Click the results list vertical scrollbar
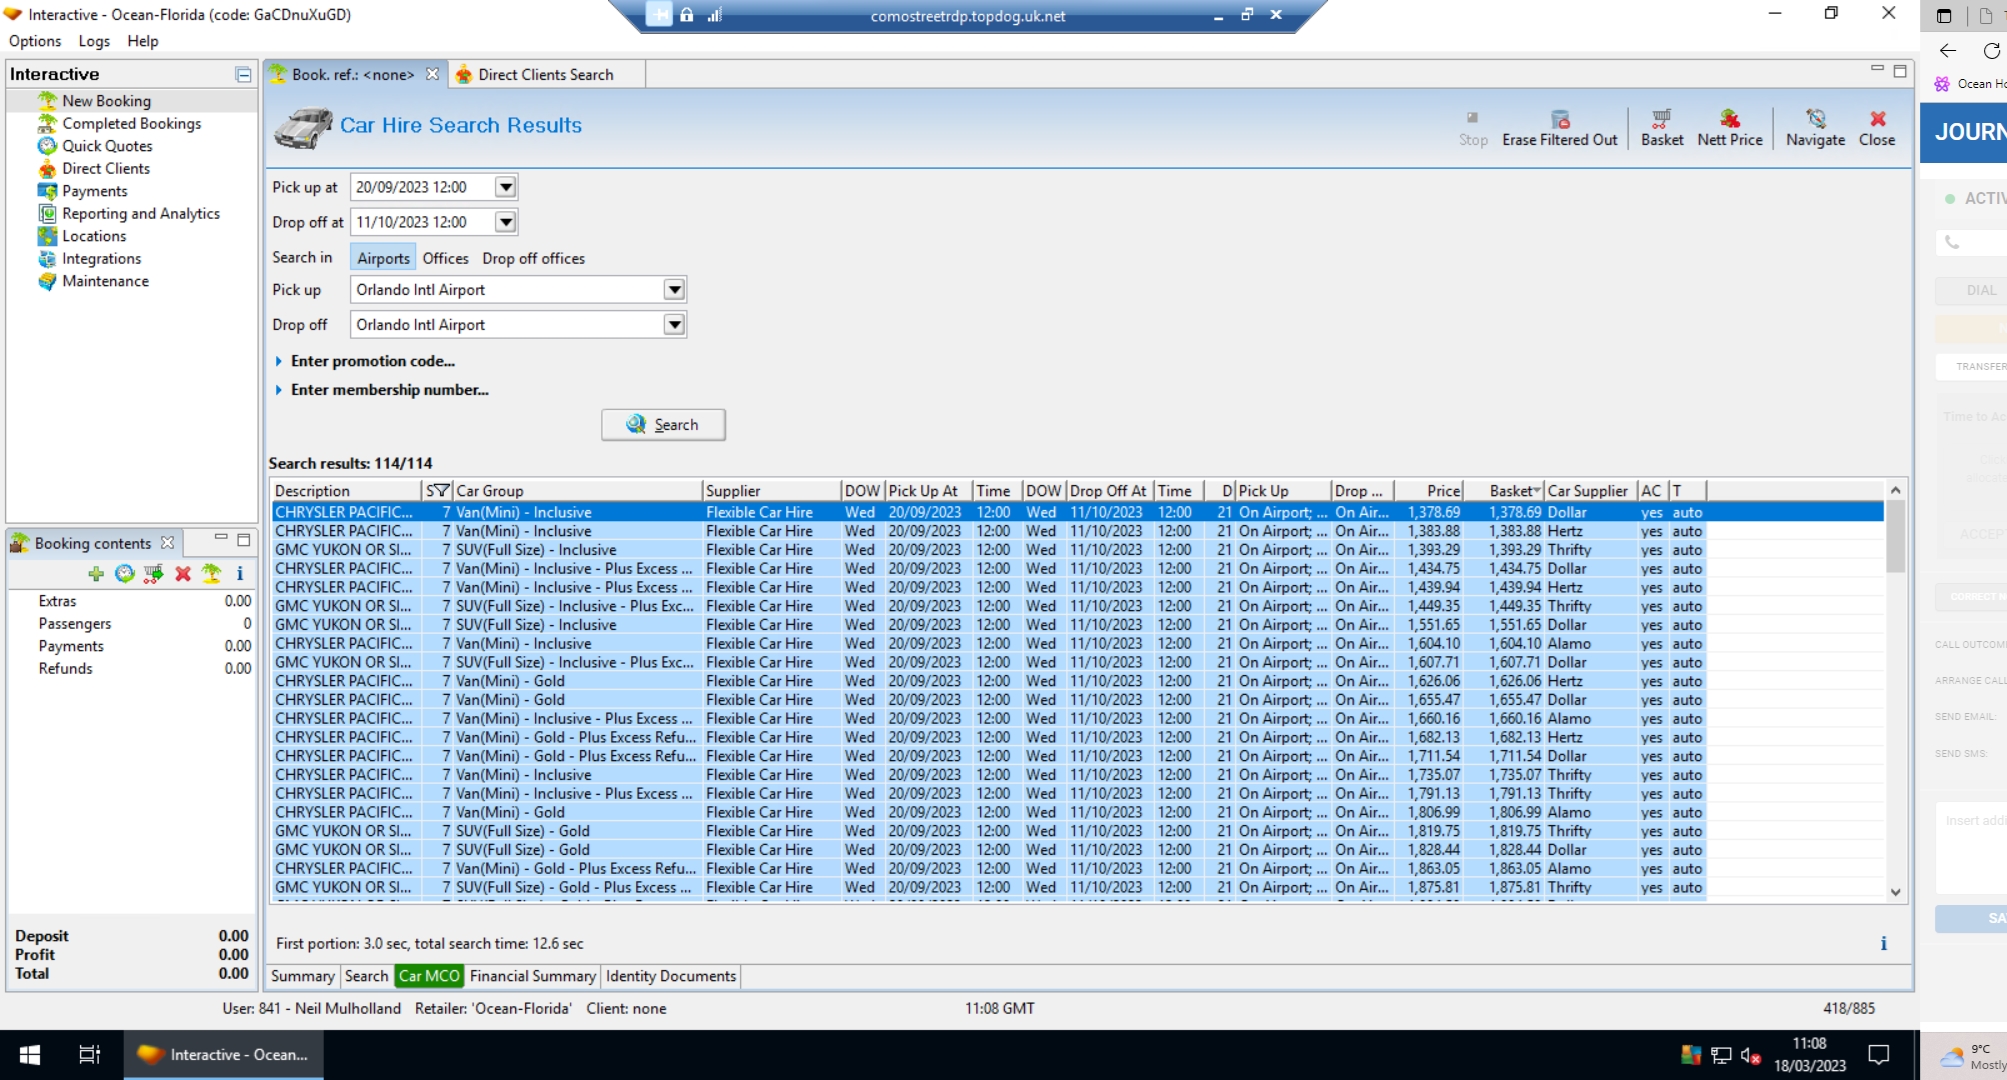Image resolution: width=2007 pixels, height=1080 pixels. click(x=1895, y=700)
